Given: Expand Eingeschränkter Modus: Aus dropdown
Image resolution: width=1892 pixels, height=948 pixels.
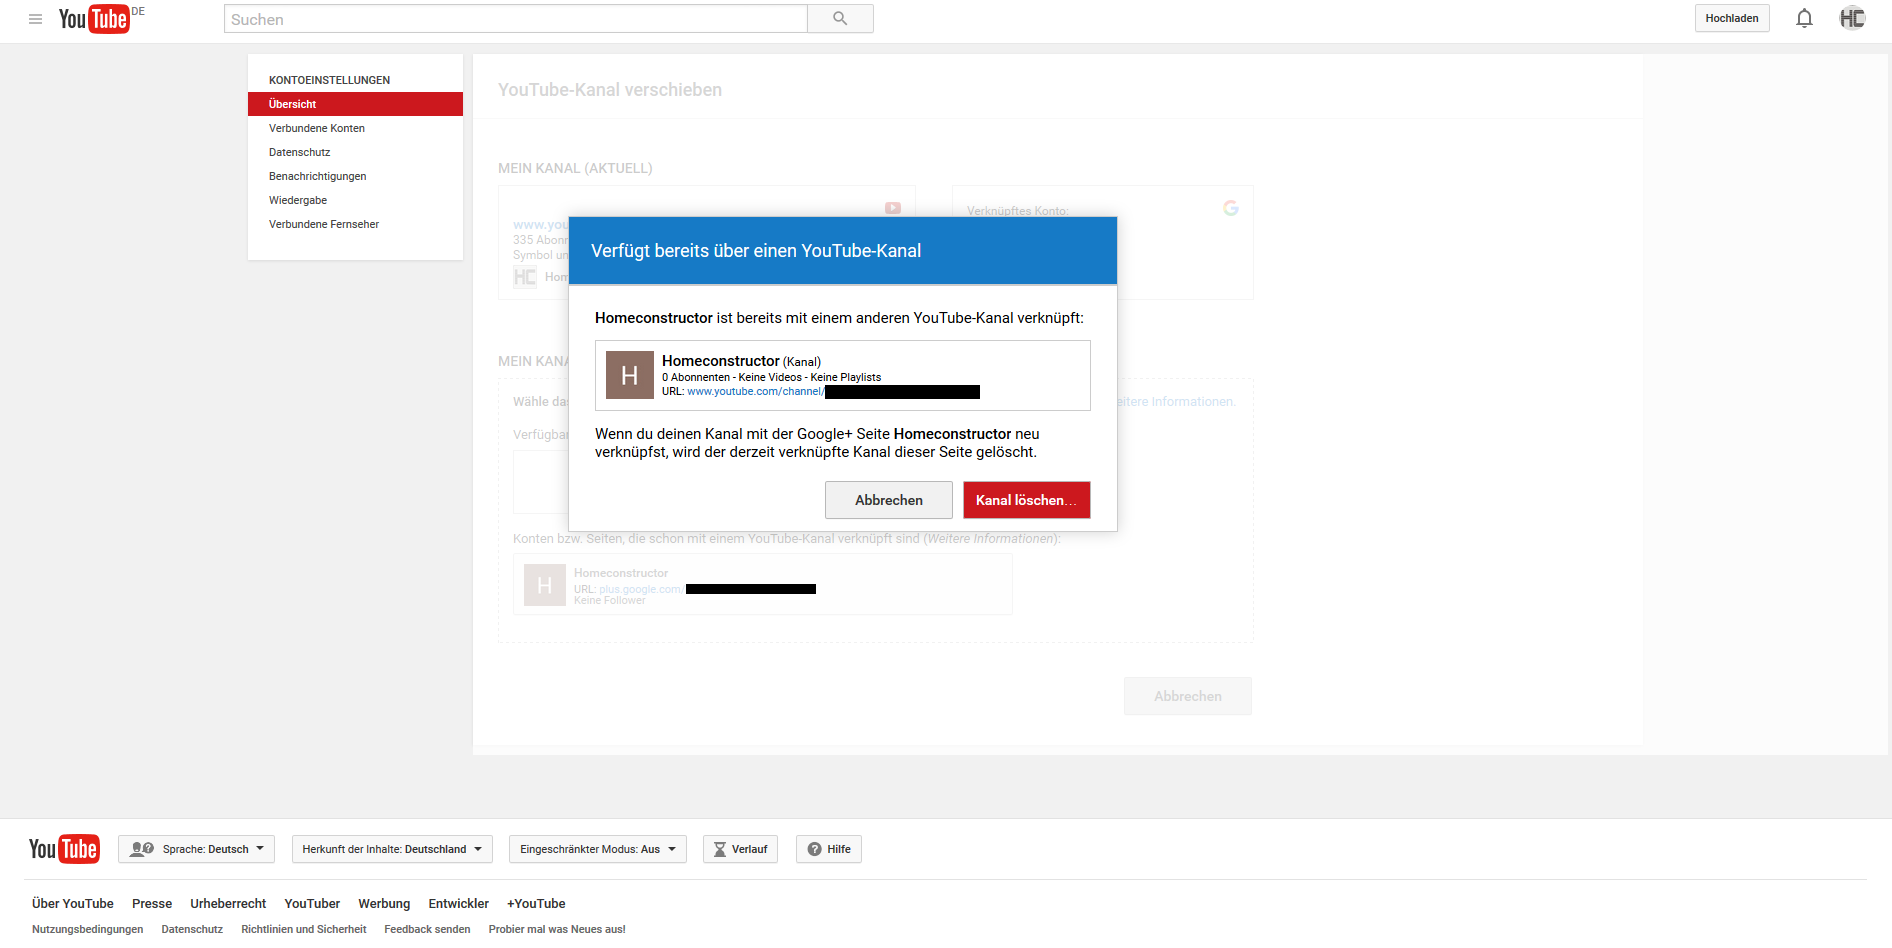Looking at the screenshot, I should click(598, 849).
